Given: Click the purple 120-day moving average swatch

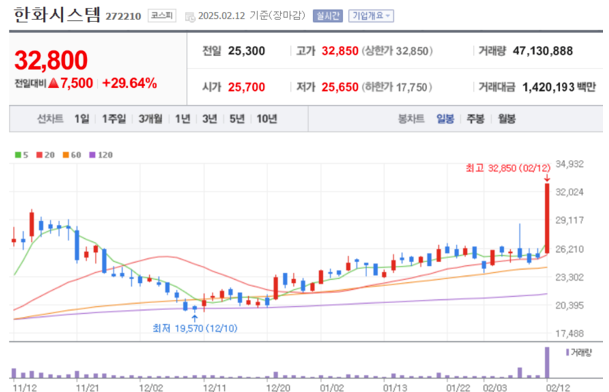Looking at the screenshot, I should [x=92, y=155].
